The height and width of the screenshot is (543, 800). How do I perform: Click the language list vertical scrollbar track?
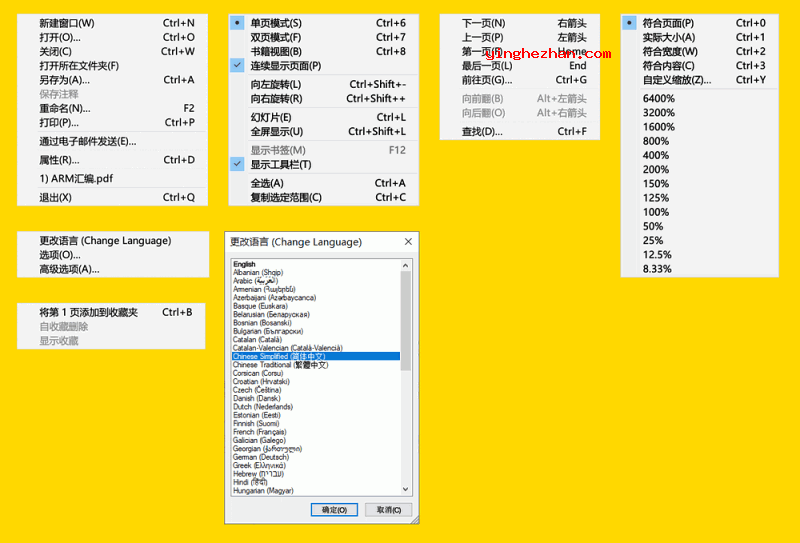pos(406,430)
